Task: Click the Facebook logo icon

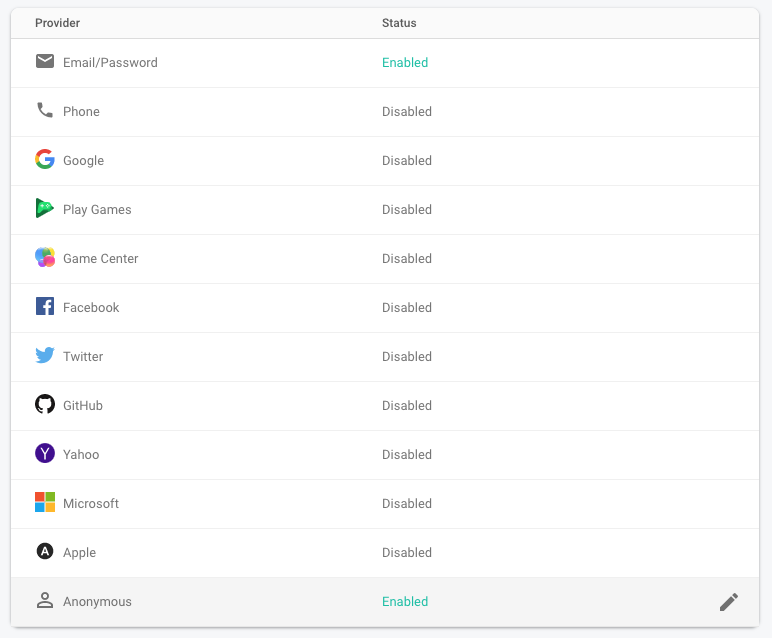Action: 44,307
